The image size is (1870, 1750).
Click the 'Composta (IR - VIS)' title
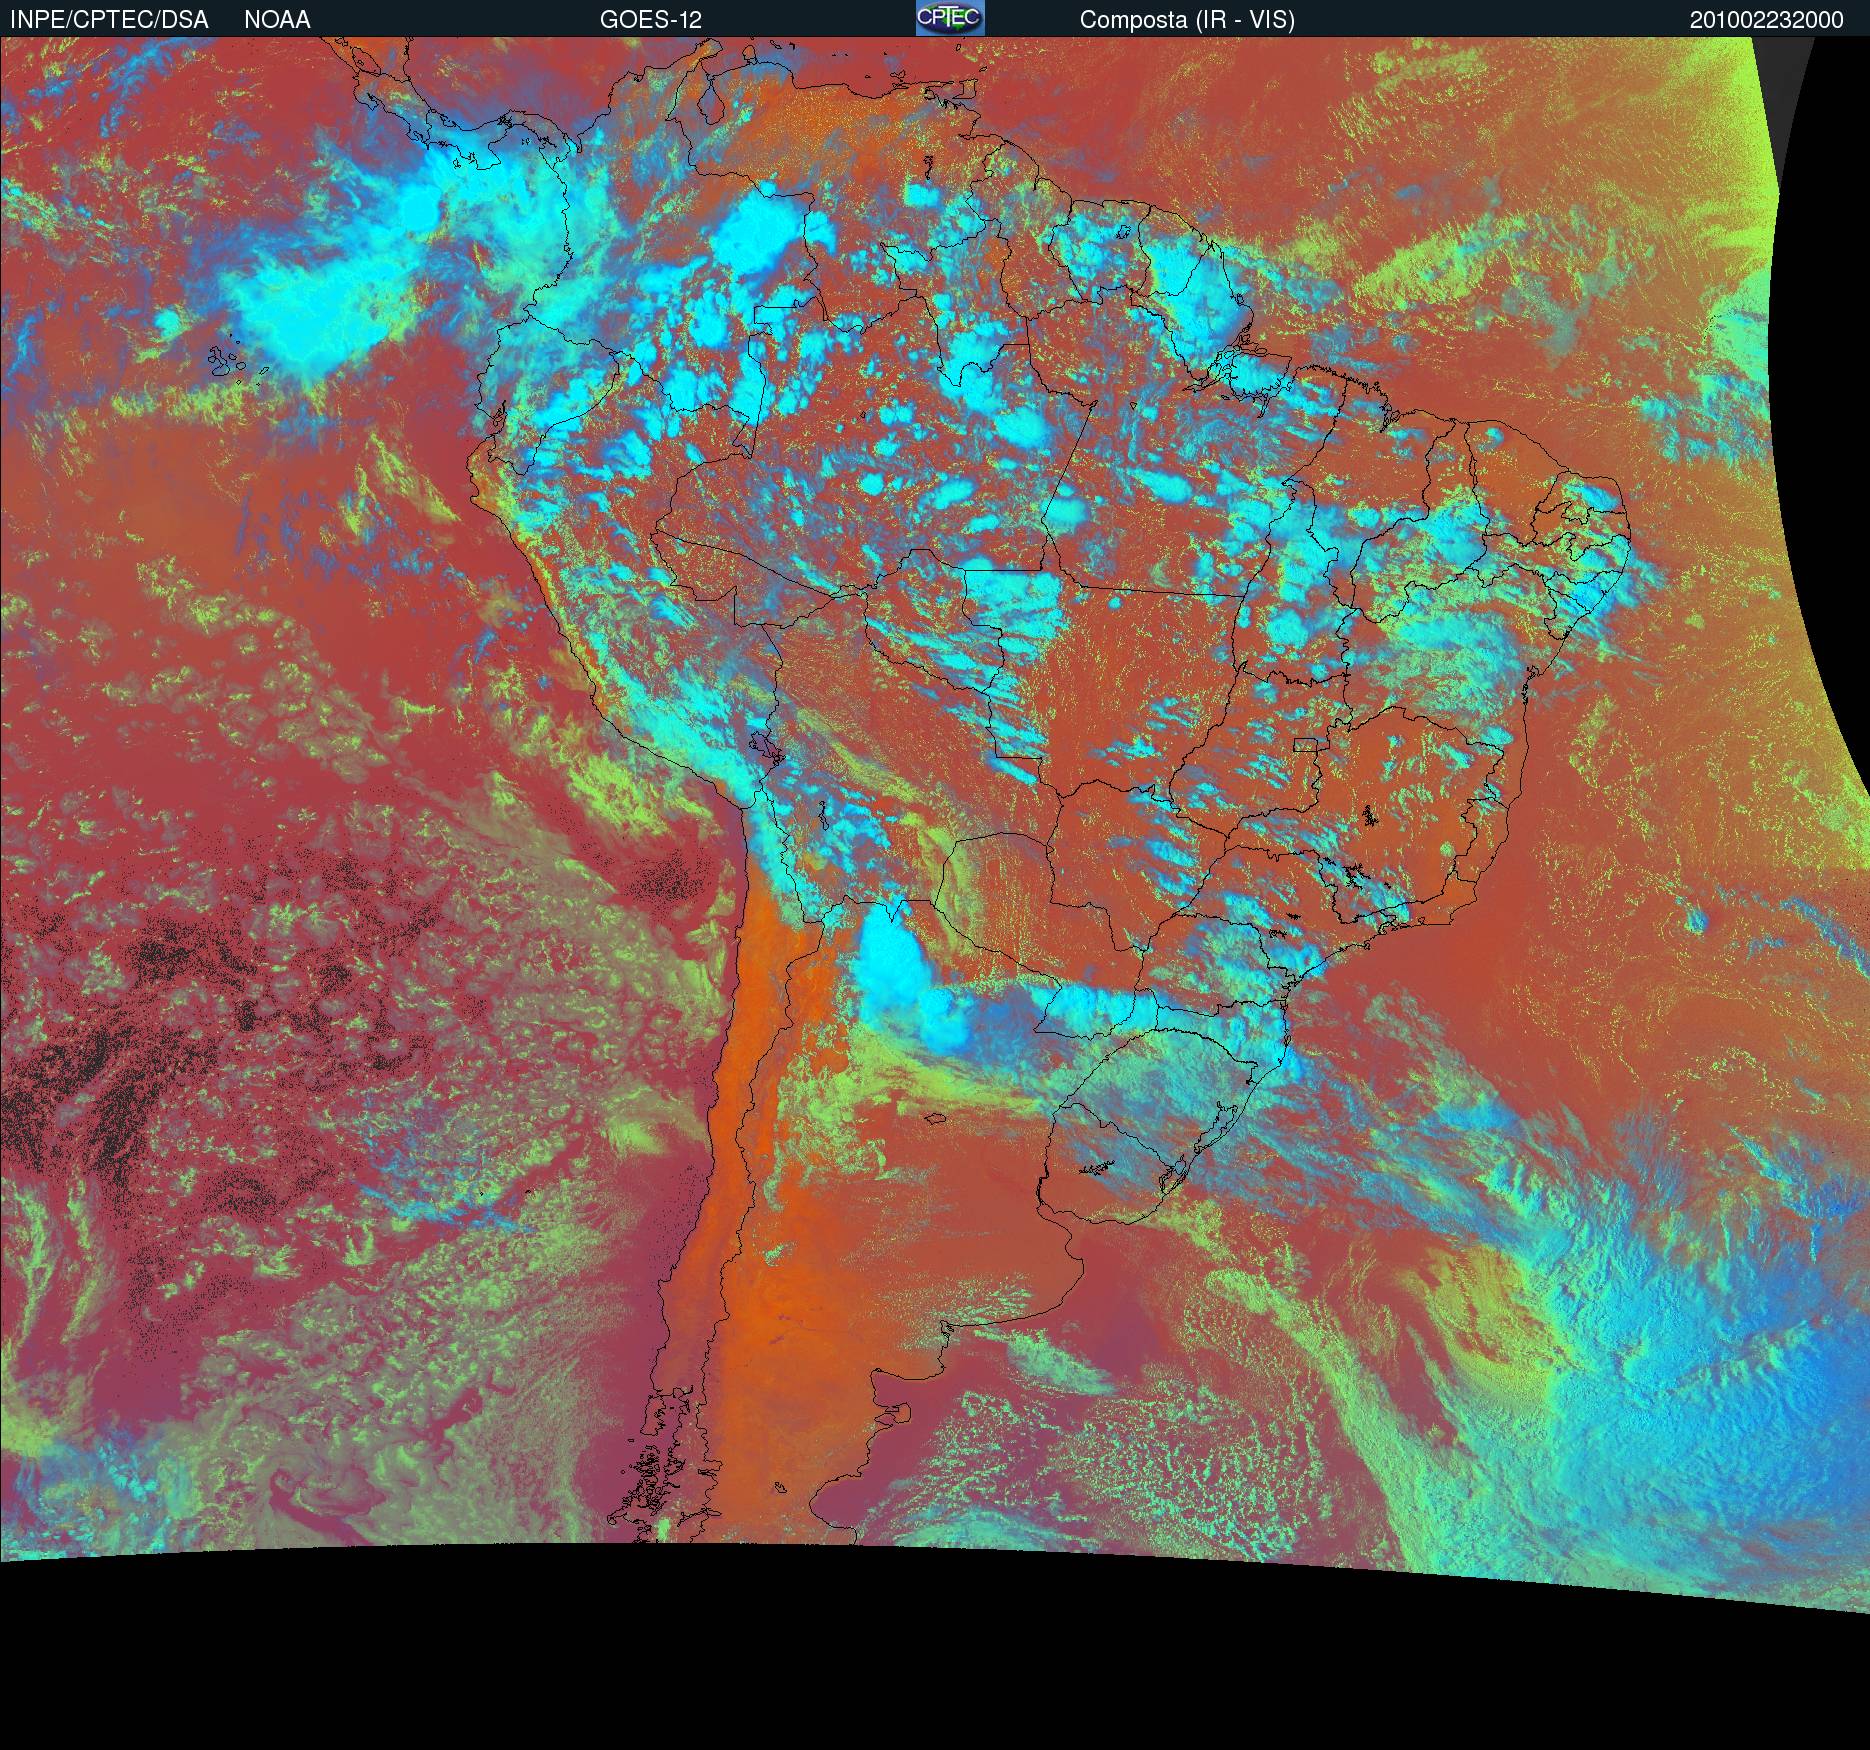coord(1187,20)
